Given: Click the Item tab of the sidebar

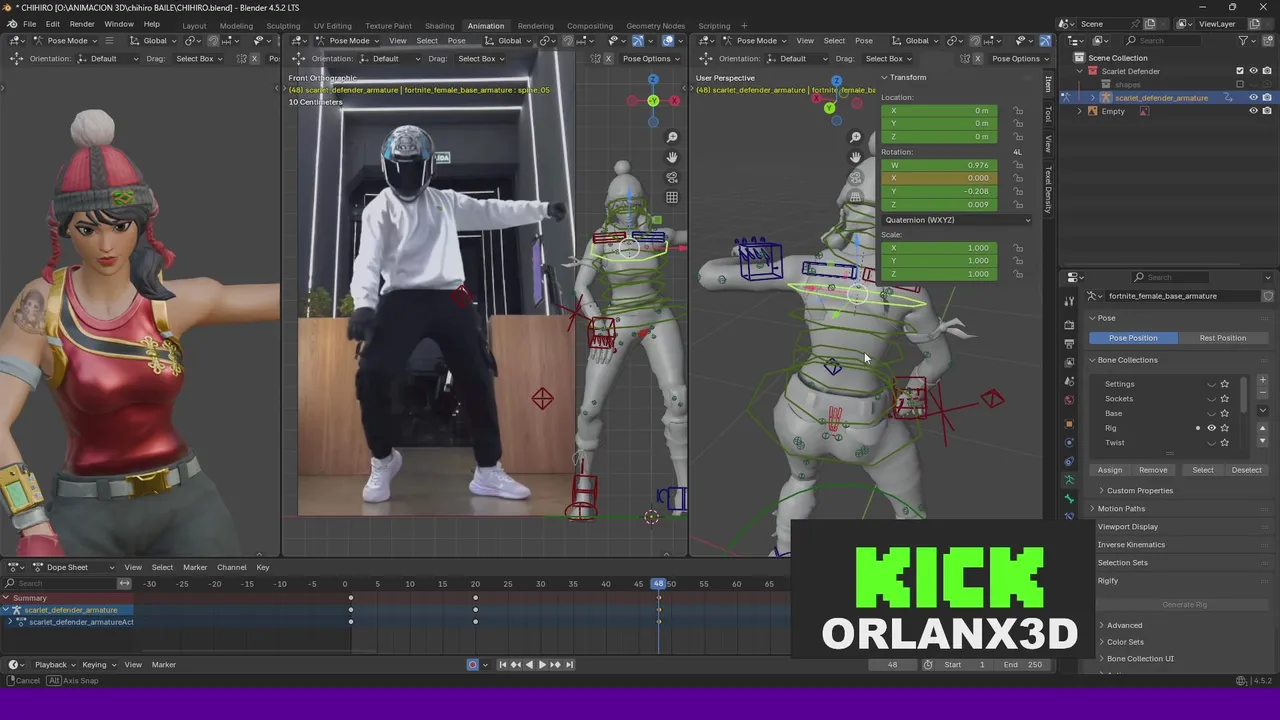Looking at the screenshot, I should [1048, 84].
